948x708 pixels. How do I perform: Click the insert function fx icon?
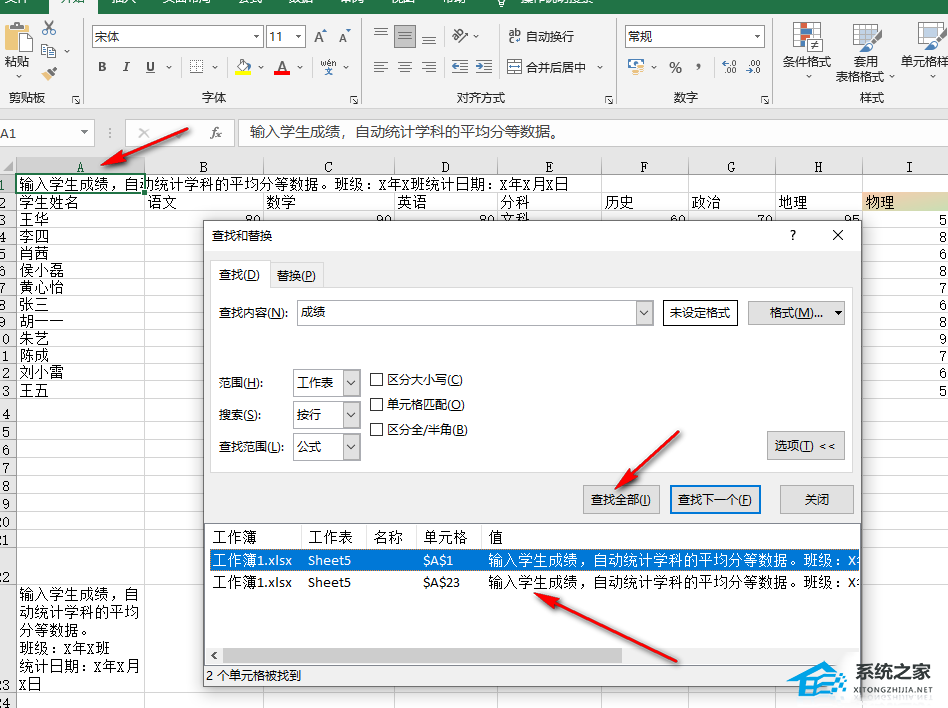(215, 133)
